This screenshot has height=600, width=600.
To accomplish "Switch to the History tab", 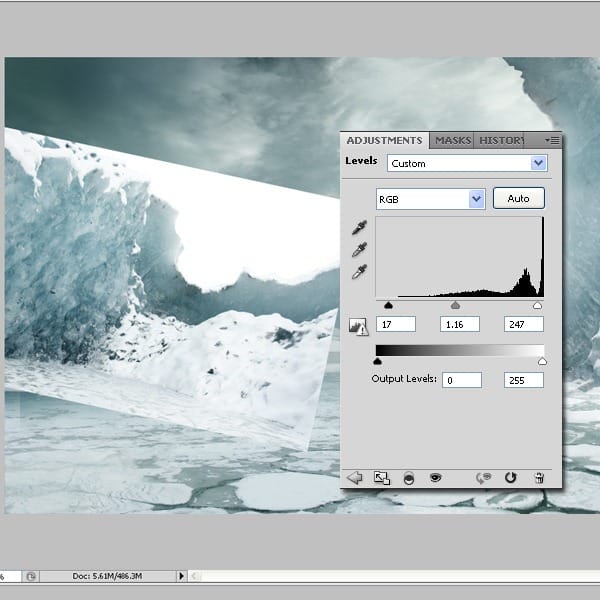I will click(x=500, y=141).
